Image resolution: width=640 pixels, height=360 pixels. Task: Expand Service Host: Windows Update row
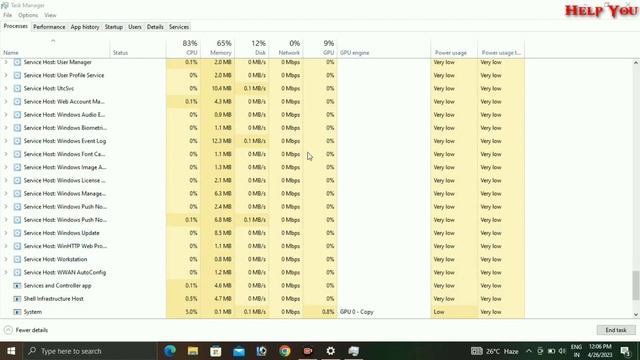click(x=6, y=233)
